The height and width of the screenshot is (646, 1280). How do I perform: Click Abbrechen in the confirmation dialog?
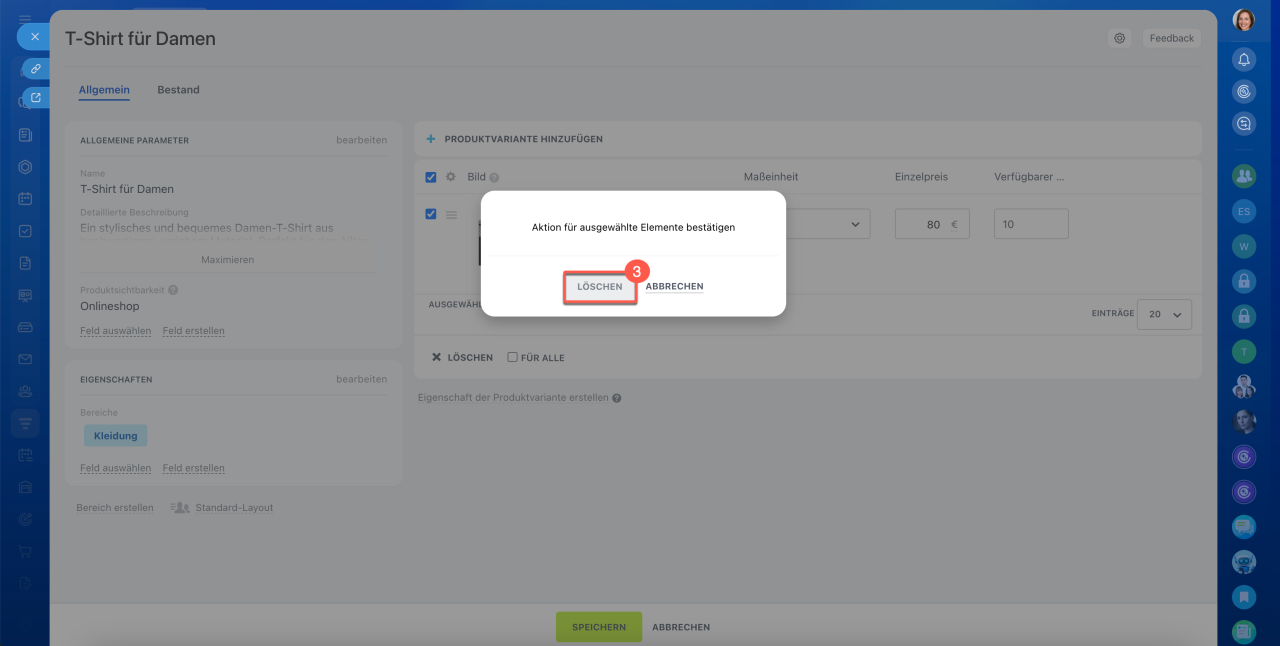(674, 287)
